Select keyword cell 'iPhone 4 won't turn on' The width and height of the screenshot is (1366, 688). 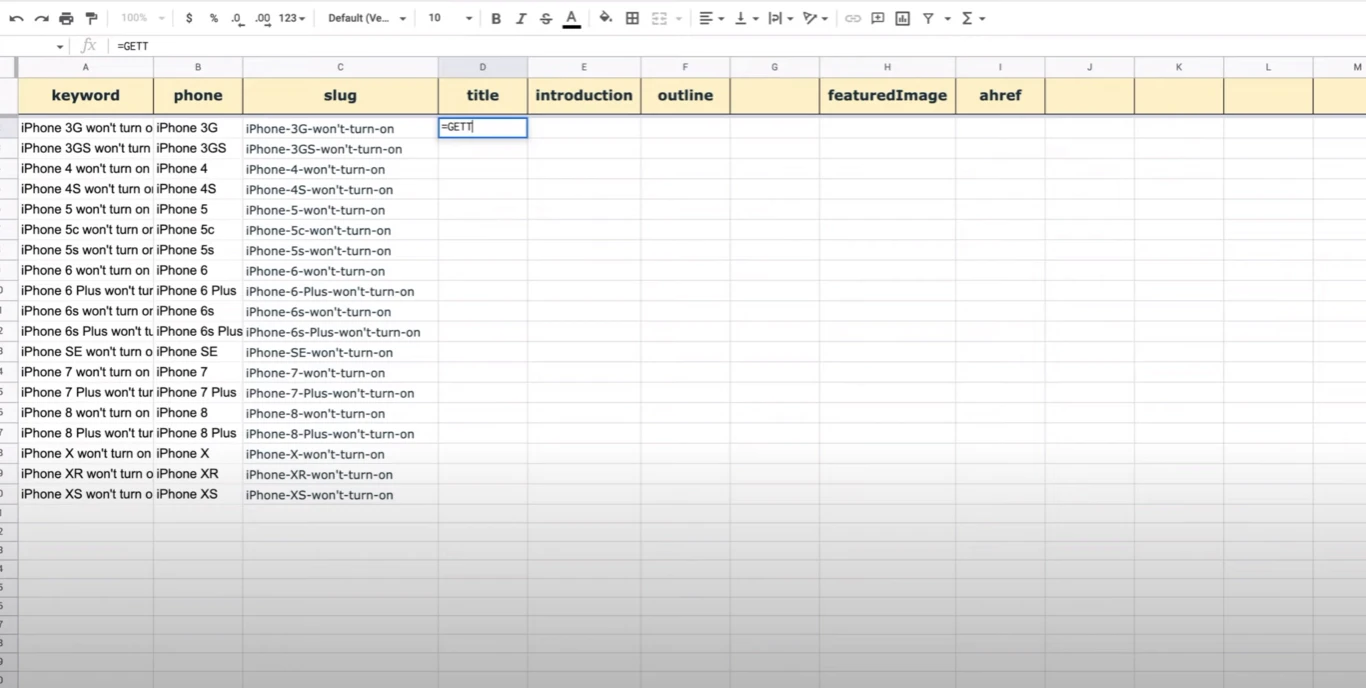coord(85,169)
